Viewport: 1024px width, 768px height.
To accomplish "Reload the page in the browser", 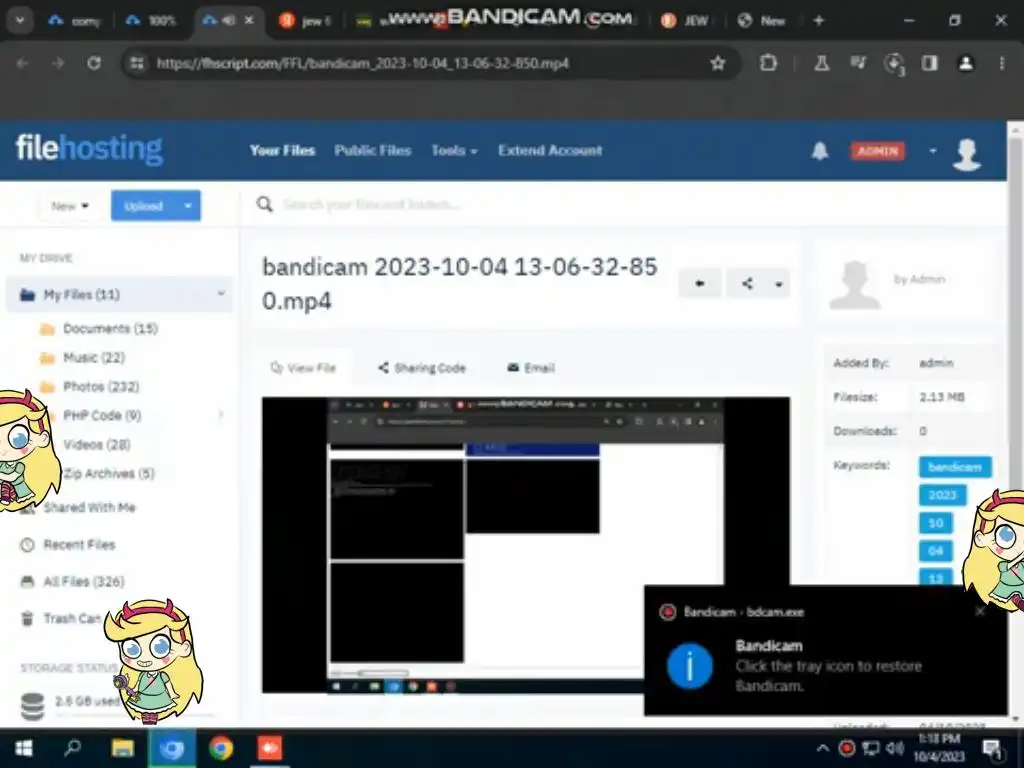I will [x=94, y=63].
